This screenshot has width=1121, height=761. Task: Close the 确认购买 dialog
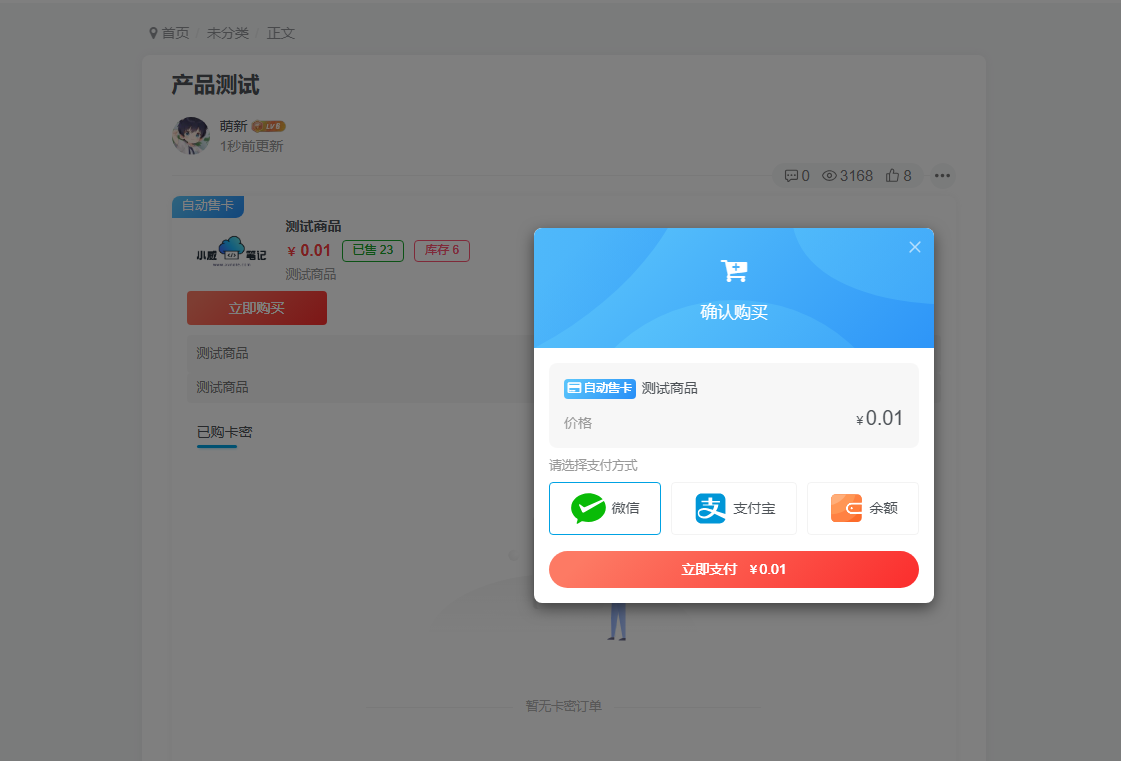click(x=914, y=247)
